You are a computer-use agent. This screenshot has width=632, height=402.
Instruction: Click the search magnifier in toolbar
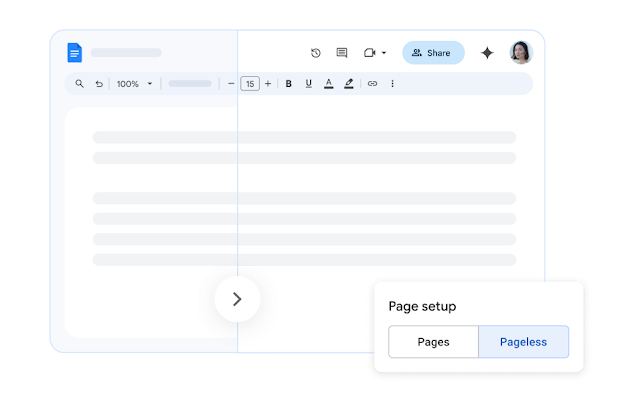(x=80, y=84)
